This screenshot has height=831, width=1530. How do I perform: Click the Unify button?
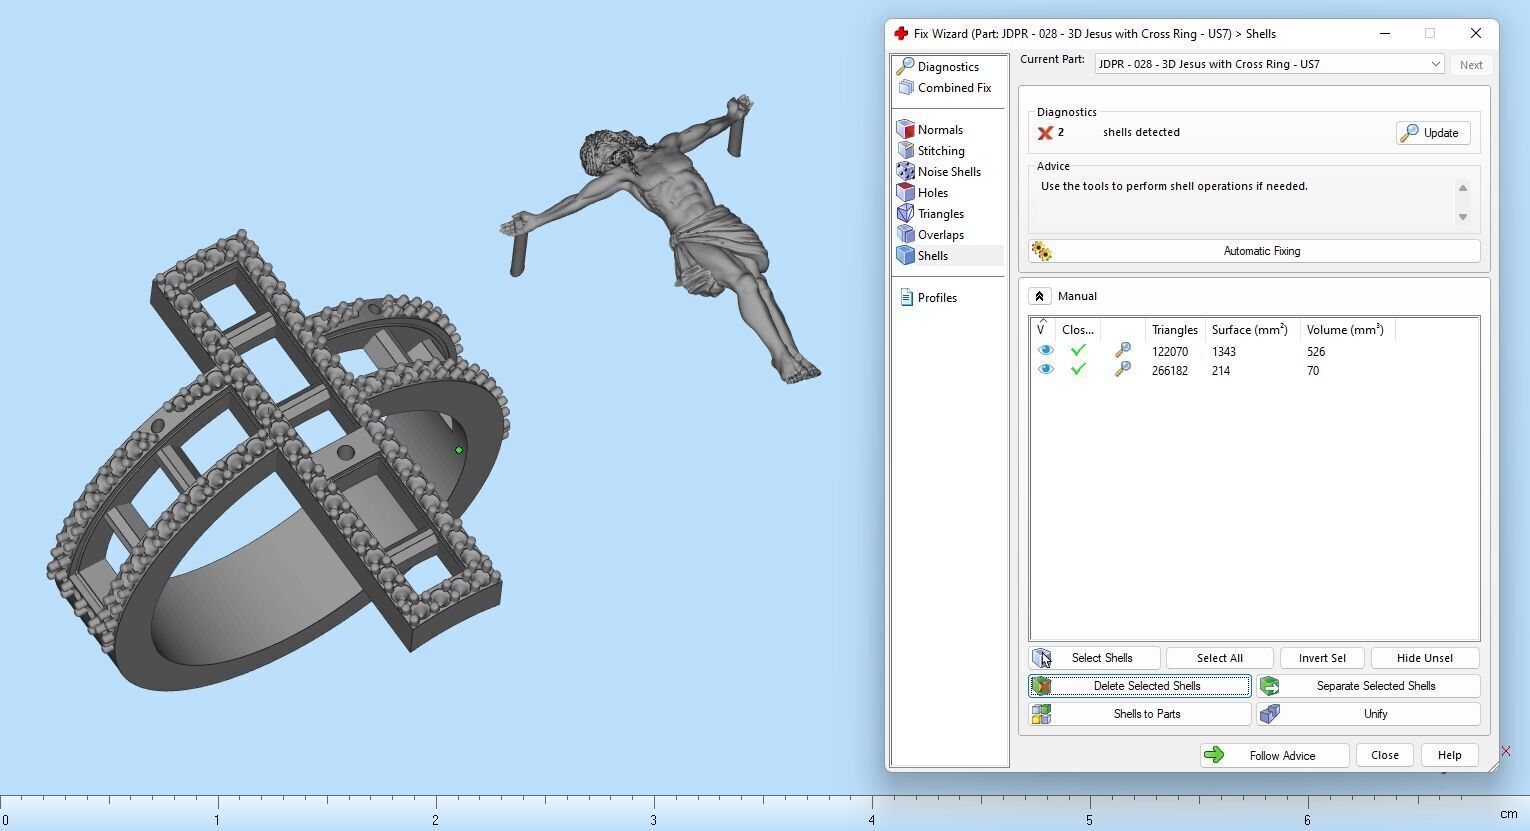pos(1368,714)
